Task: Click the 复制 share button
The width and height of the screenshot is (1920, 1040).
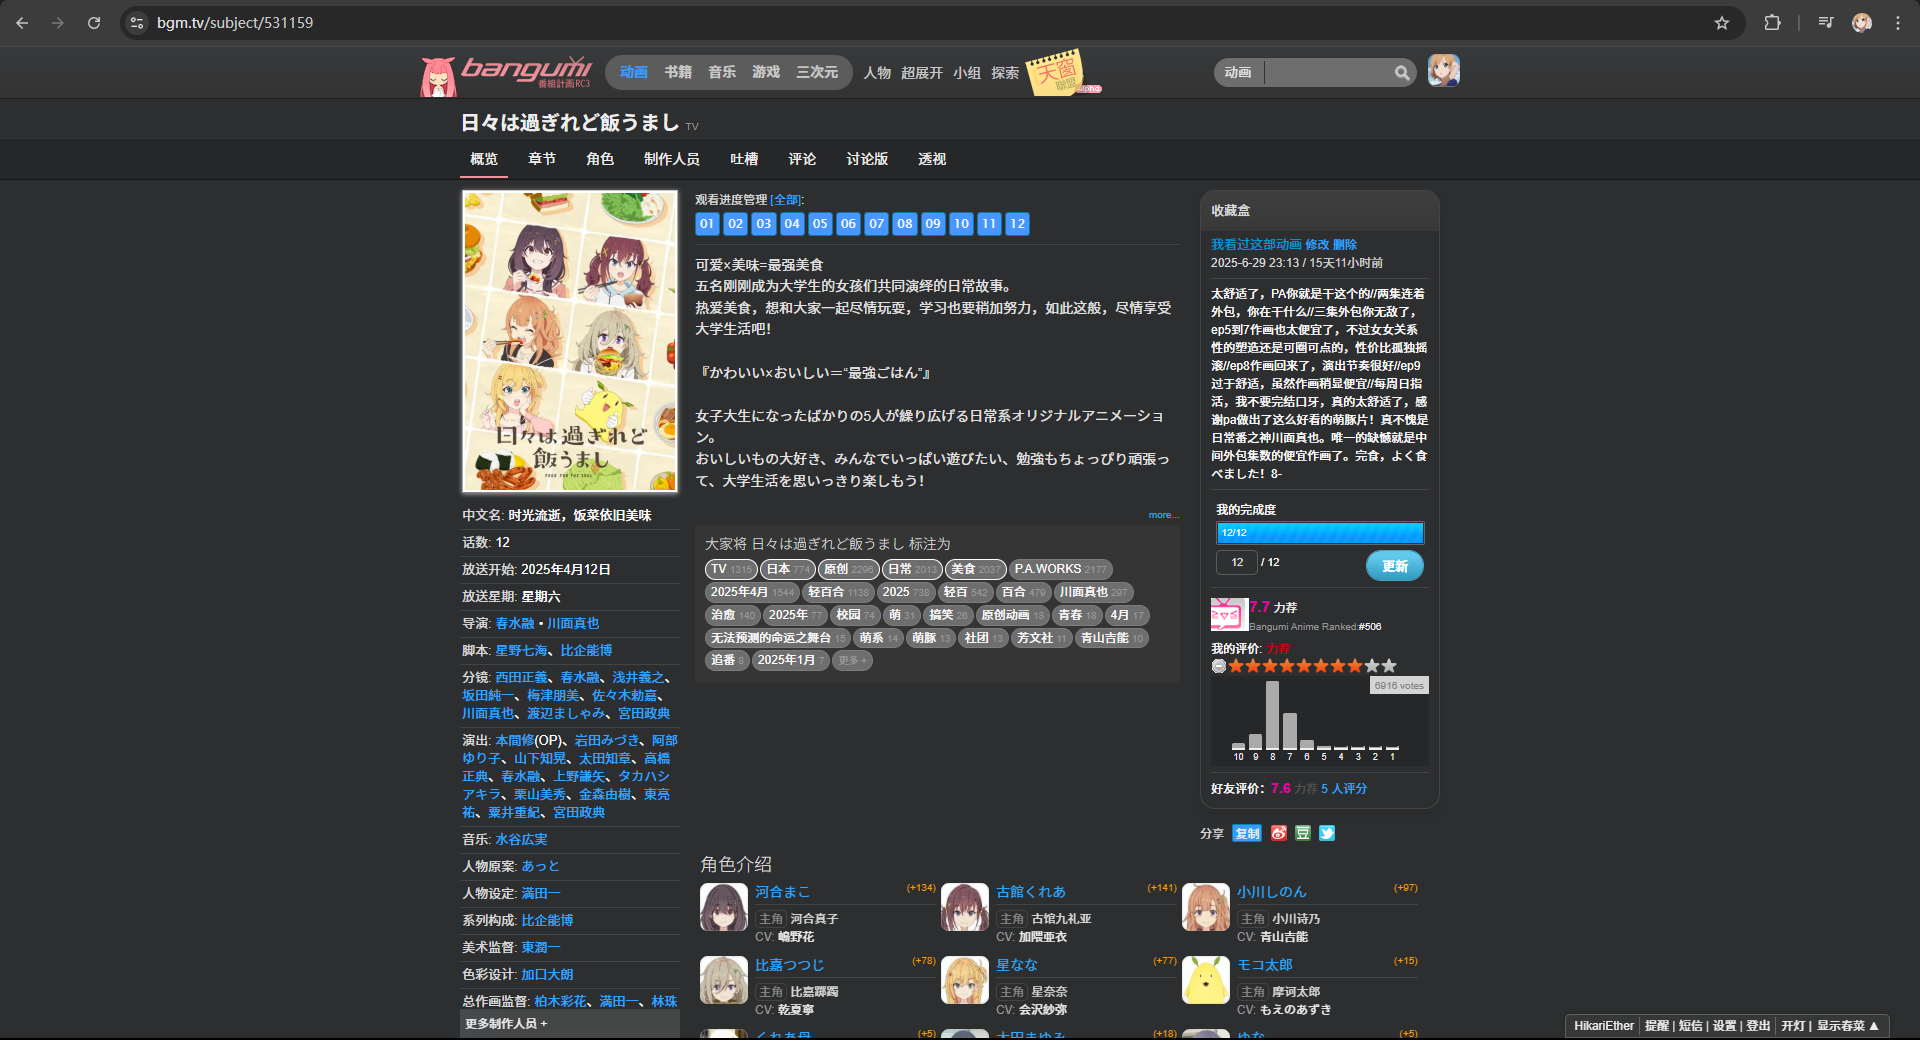Action: 1247,833
